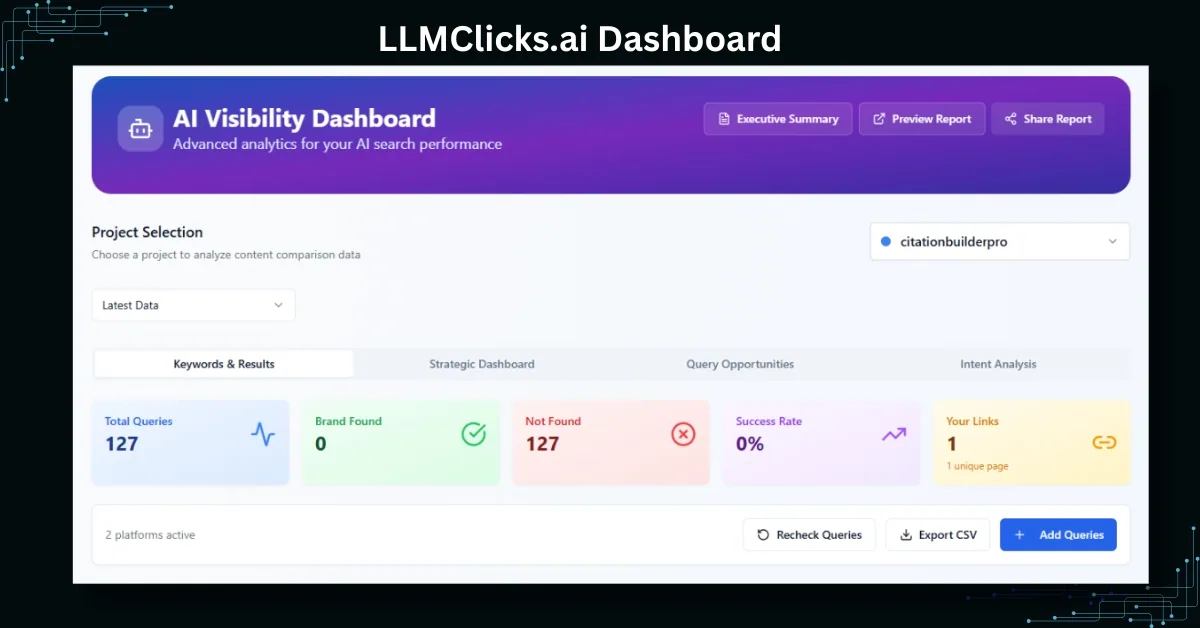The height and width of the screenshot is (628, 1200).
Task: Click the plus icon on Add Queries button
Action: click(x=1019, y=534)
